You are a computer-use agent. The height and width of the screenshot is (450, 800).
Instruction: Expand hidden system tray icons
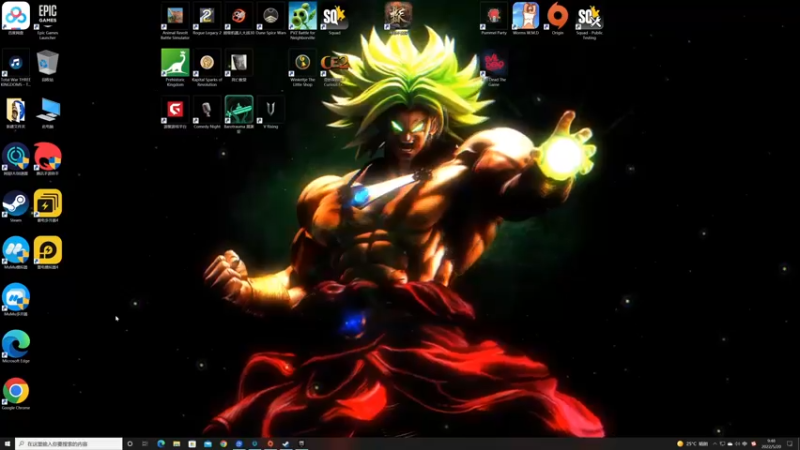(715, 444)
